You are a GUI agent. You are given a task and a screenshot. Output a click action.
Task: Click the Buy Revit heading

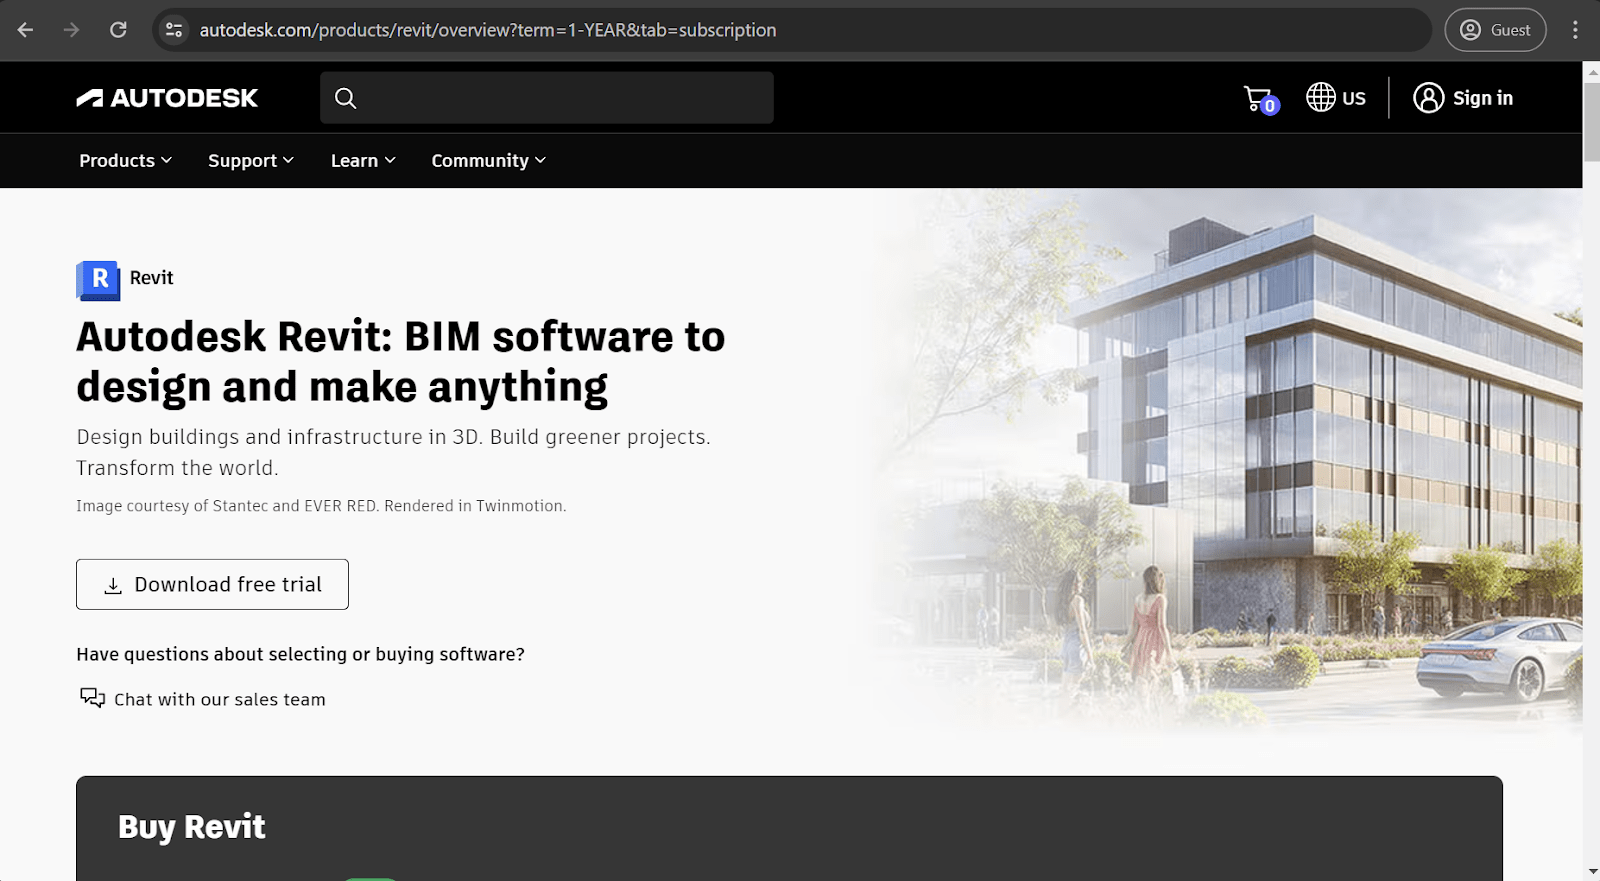tap(192, 828)
